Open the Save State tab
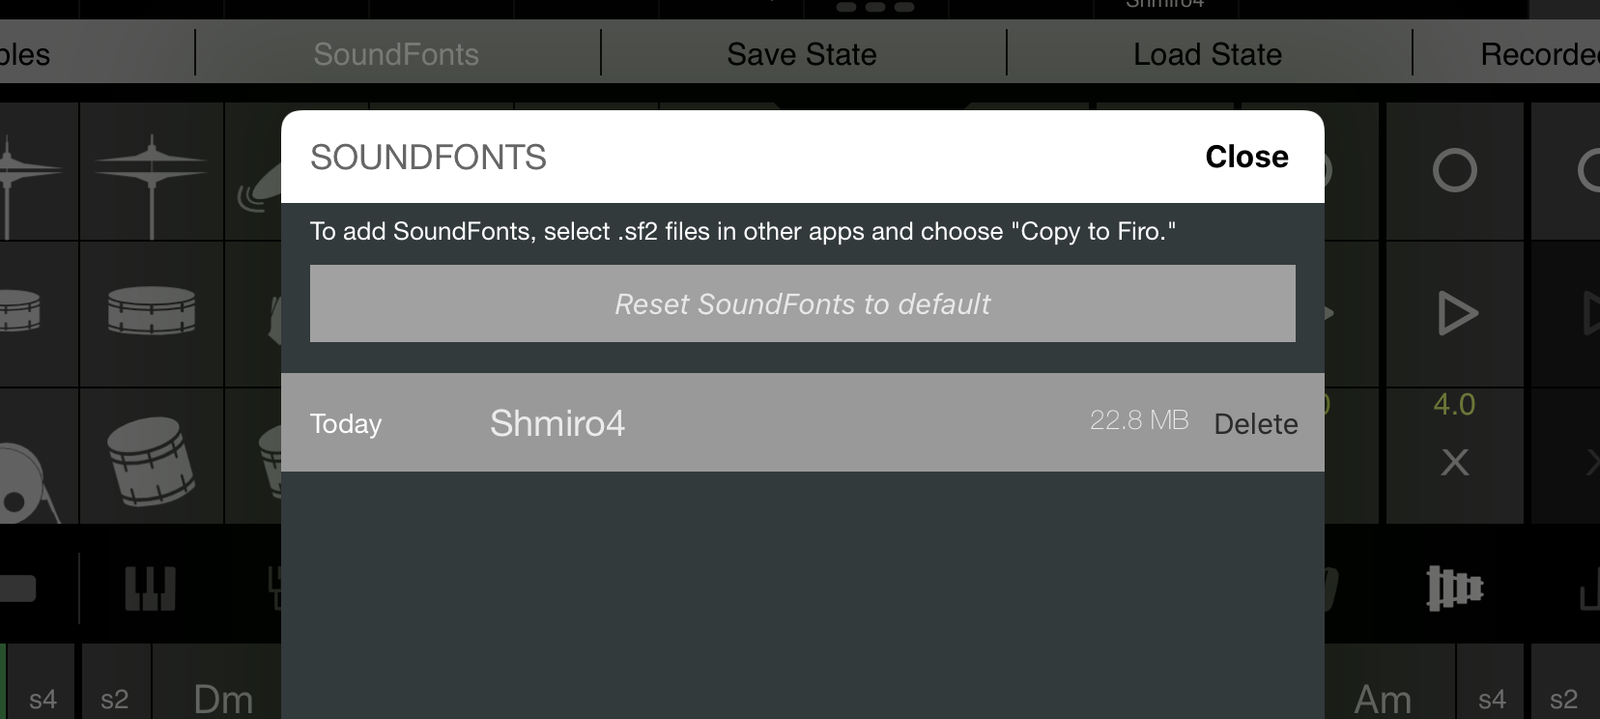This screenshot has height=719, width=1600. (802, 54)
